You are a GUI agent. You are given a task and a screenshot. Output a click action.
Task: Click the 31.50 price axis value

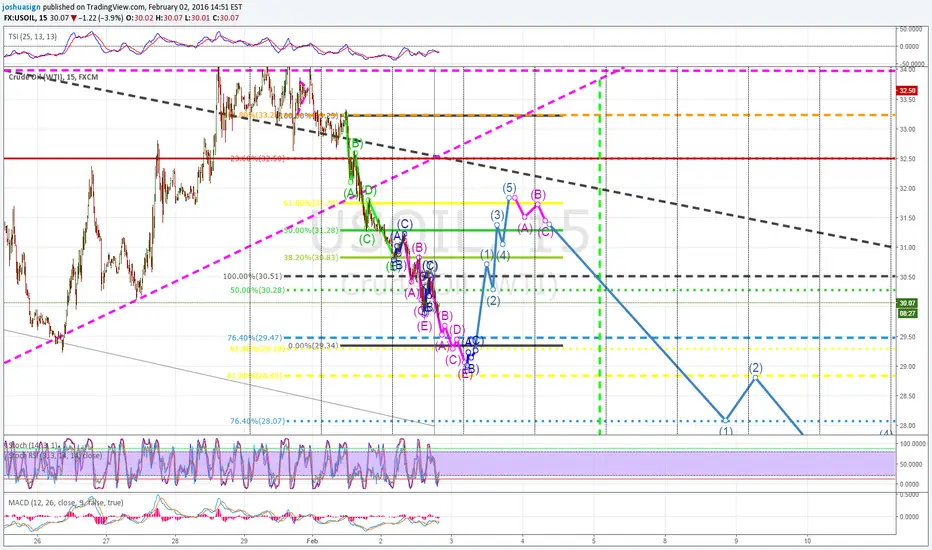tap(907, 218)
